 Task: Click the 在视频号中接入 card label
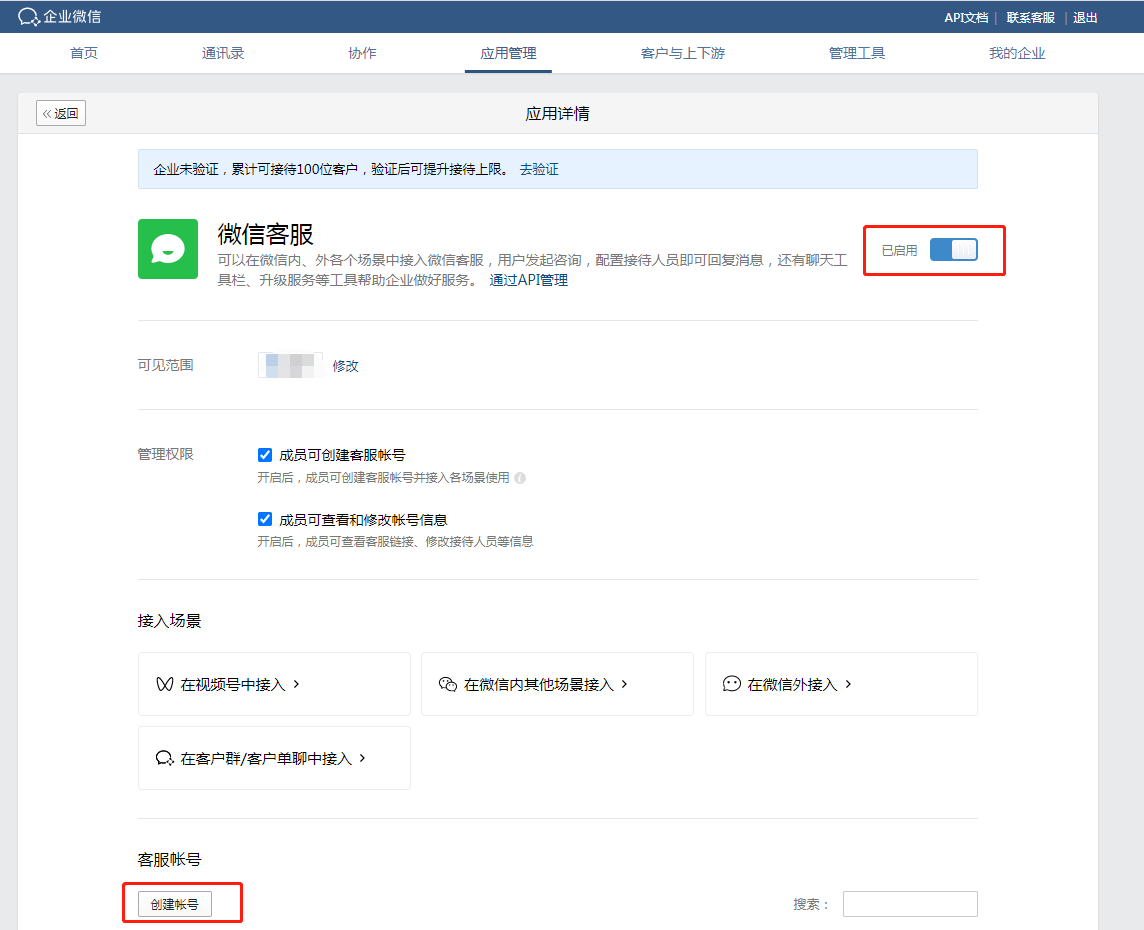(233, 684)
